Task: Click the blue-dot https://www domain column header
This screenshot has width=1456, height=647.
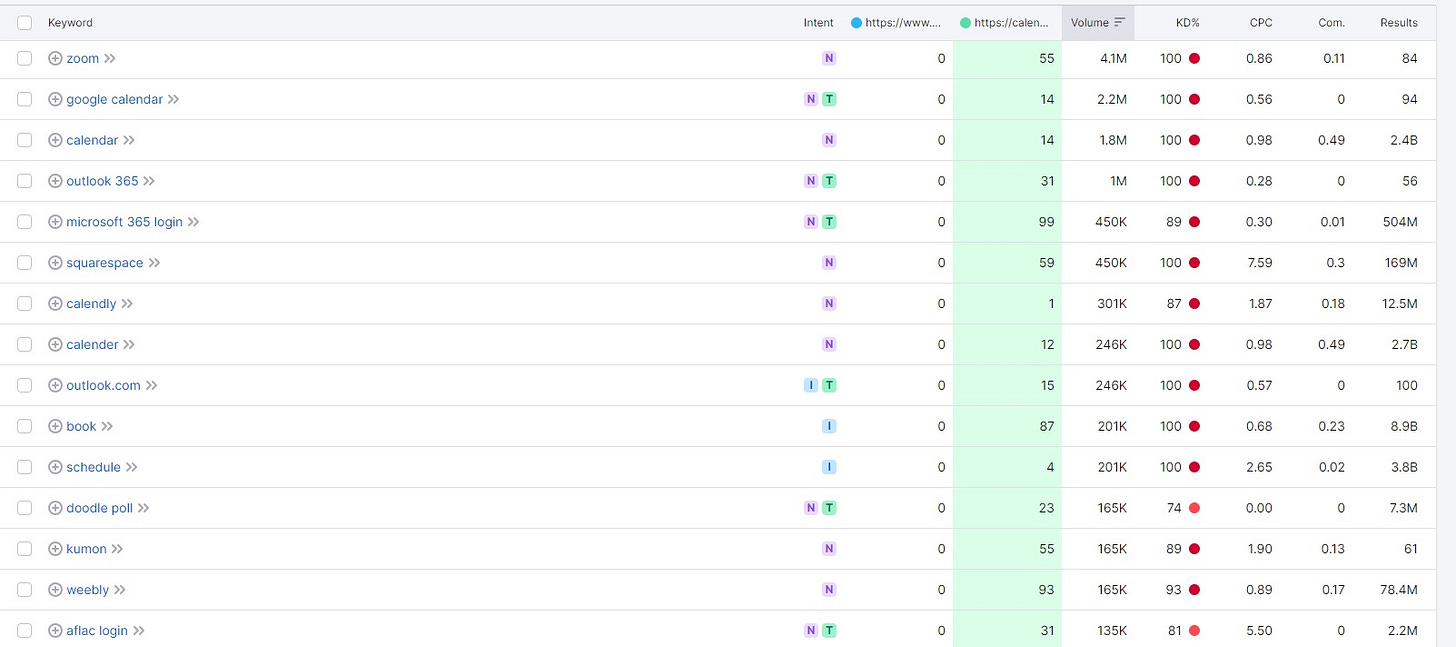Action: tap(896, 23)
